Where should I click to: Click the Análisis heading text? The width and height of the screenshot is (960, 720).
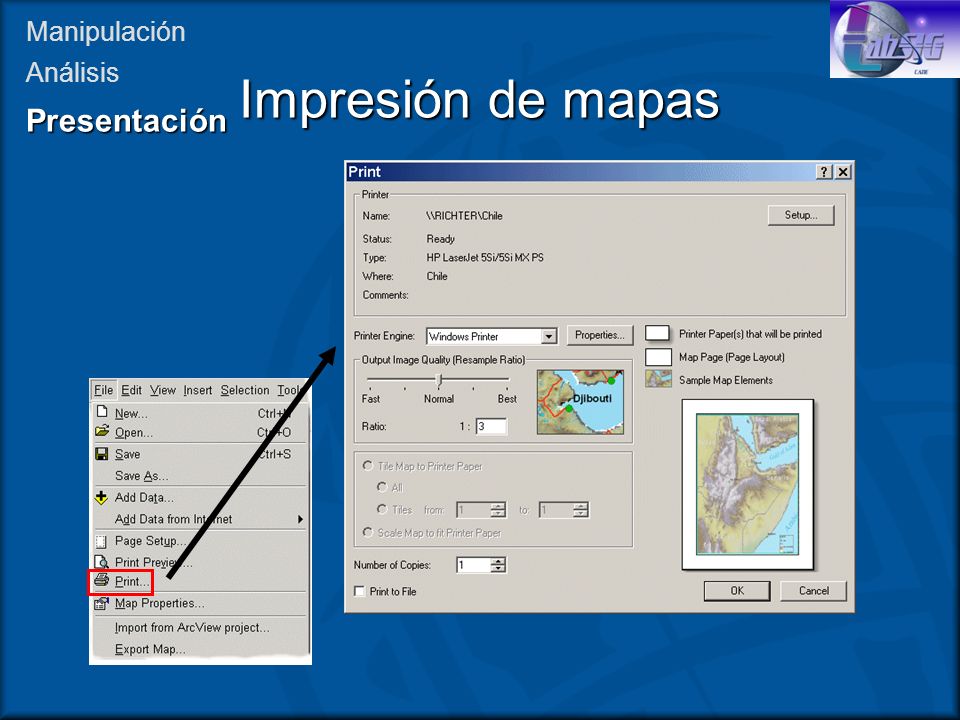(72, 72)
